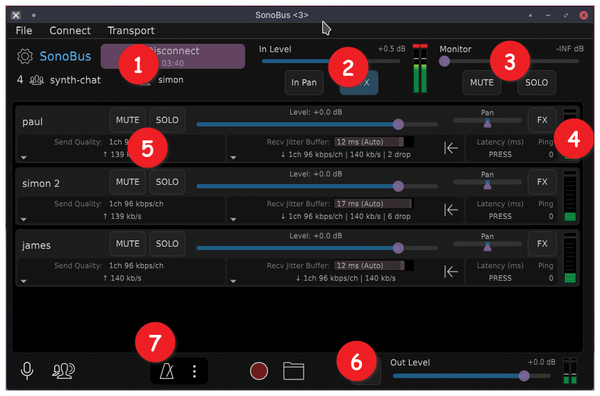
Task: Open the Transport menu
Action: 131,30
